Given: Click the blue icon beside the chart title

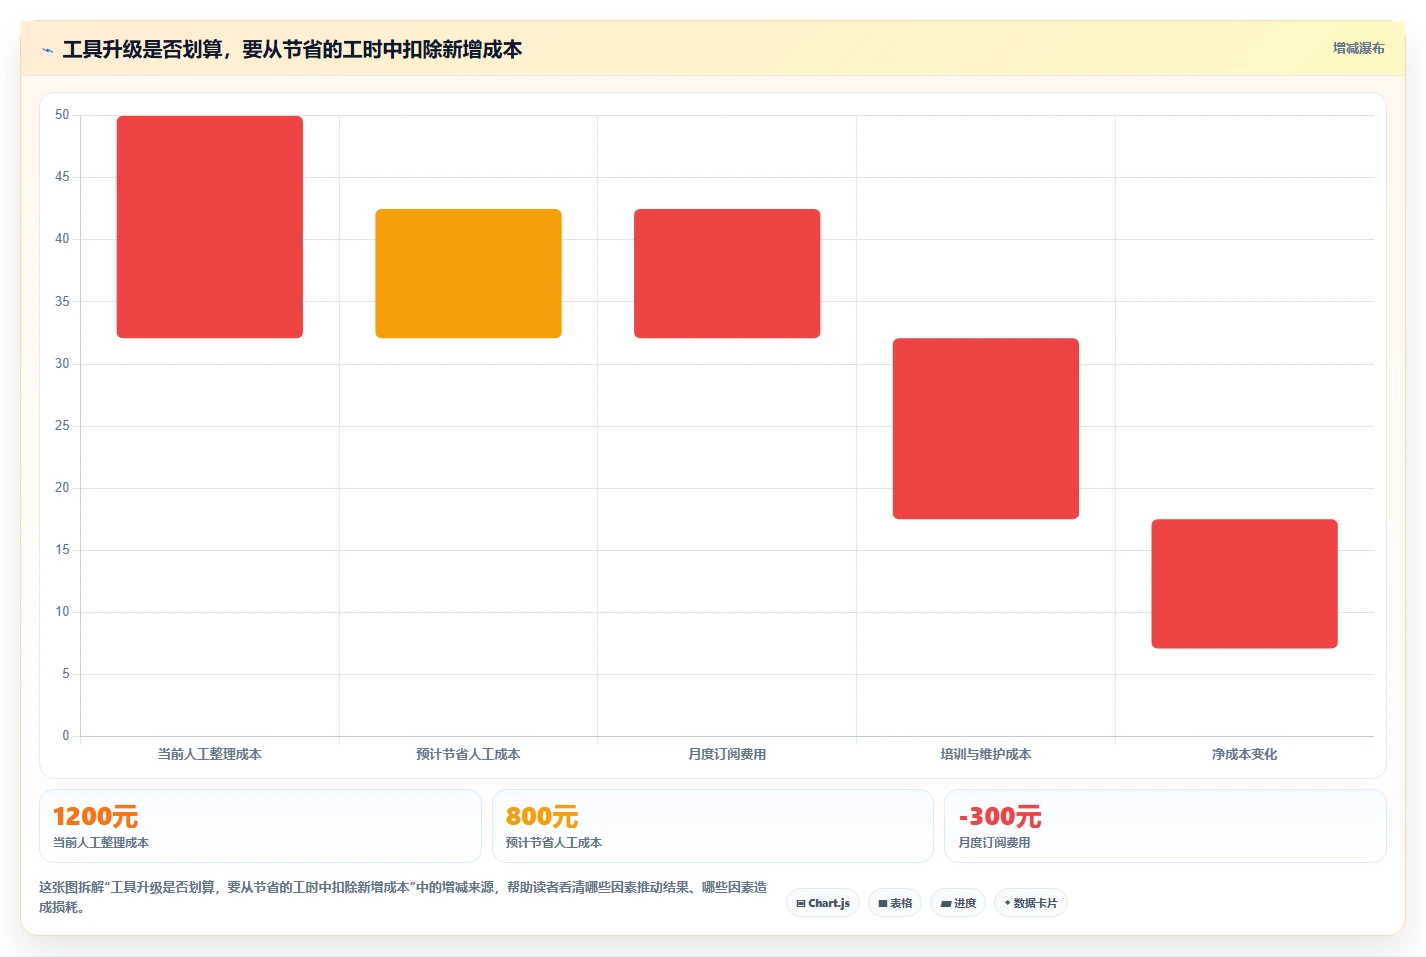Looking at the screenshot, I should click(x=47, y=50).
